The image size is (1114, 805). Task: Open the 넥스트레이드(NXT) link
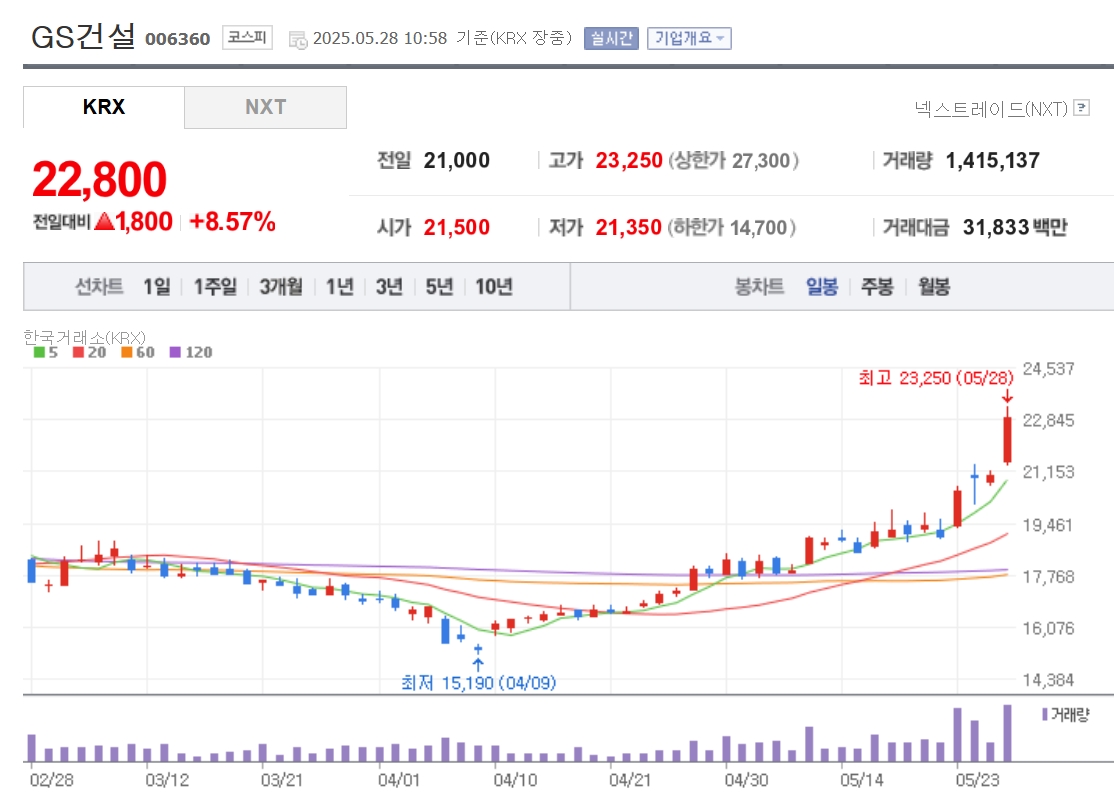(x=991, y=108)
